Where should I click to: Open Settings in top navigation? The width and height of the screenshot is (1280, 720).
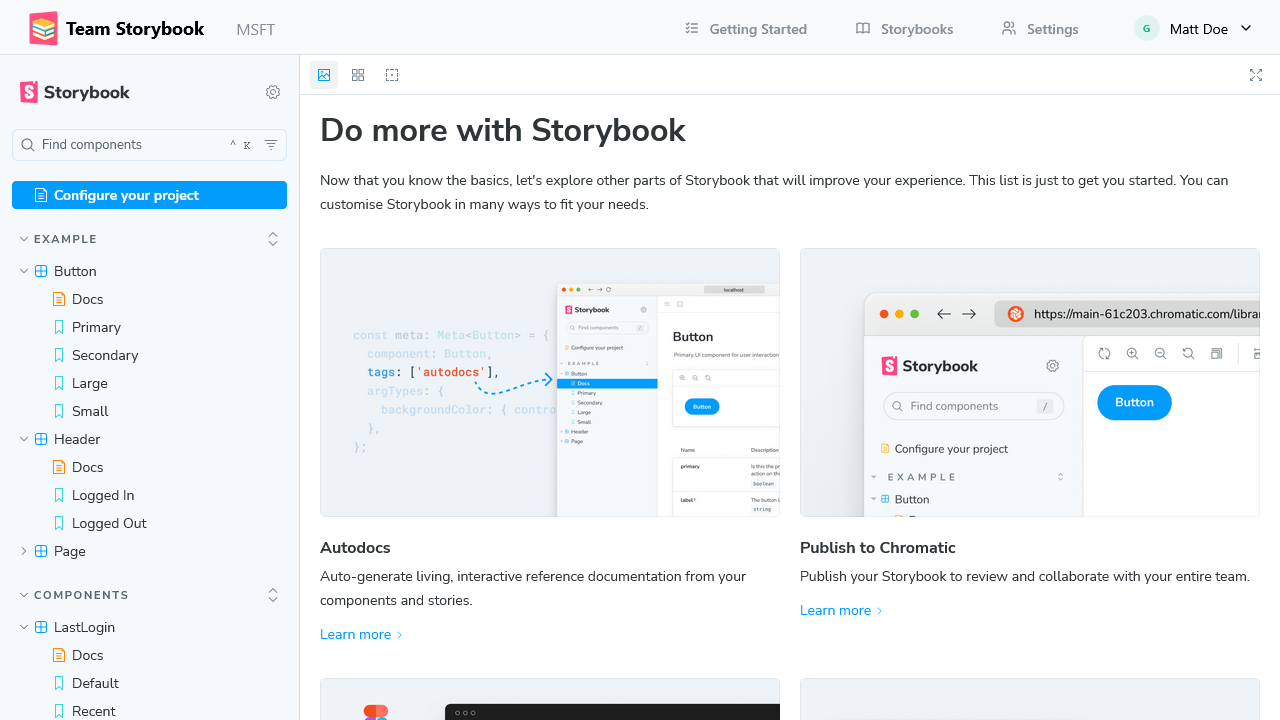(1040, 29)
